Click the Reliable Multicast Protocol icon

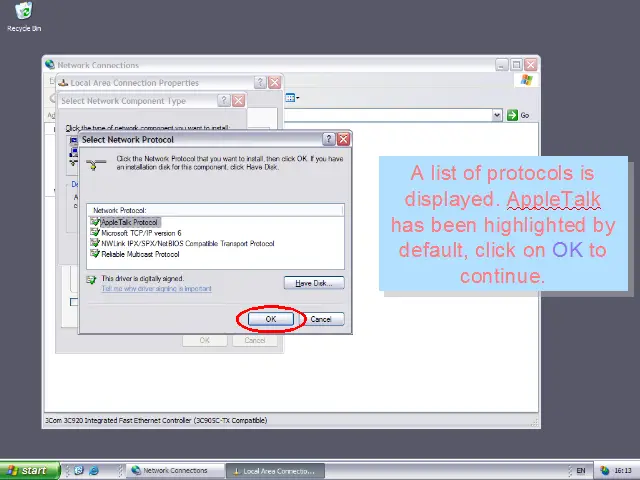pos(95,254)
